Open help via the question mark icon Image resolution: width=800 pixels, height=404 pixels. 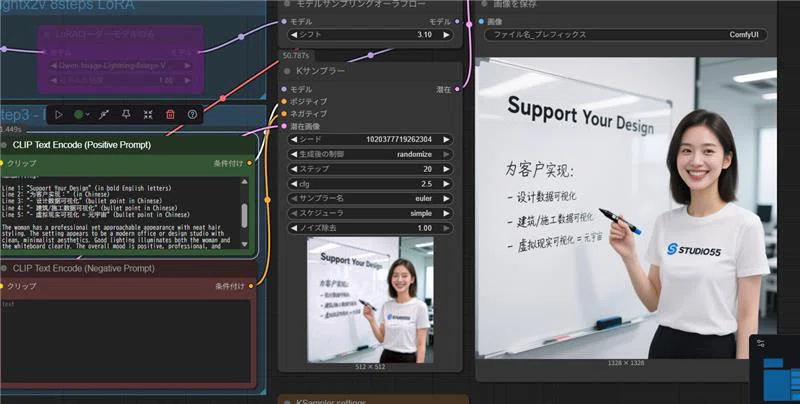(x=192, y=115)
